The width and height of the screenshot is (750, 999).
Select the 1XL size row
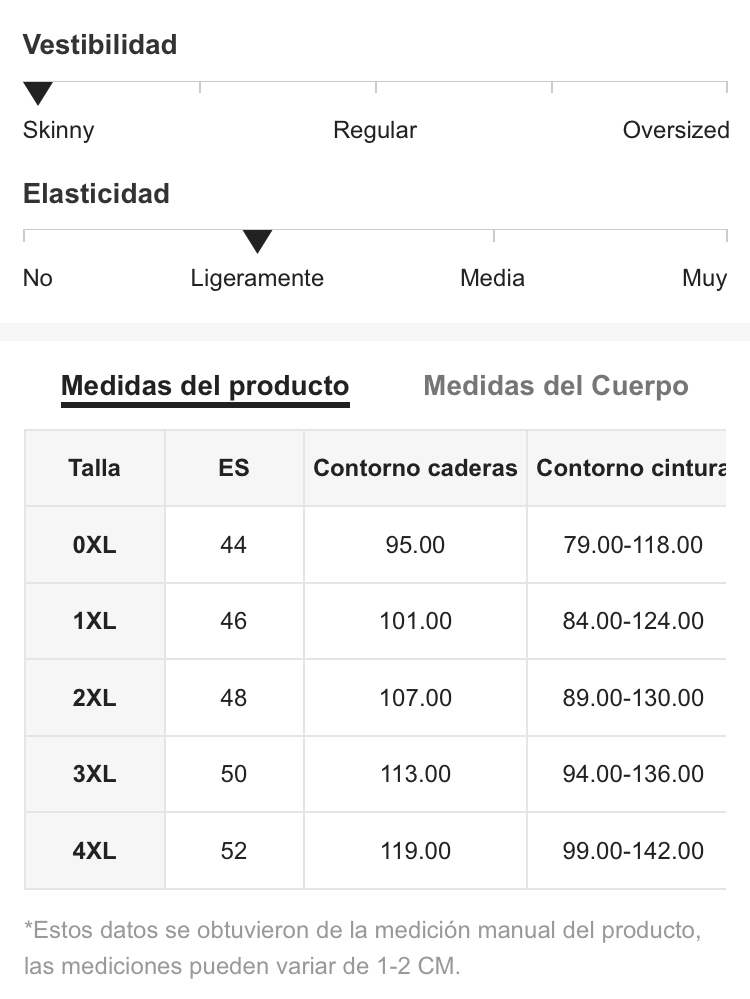(375, 621)
